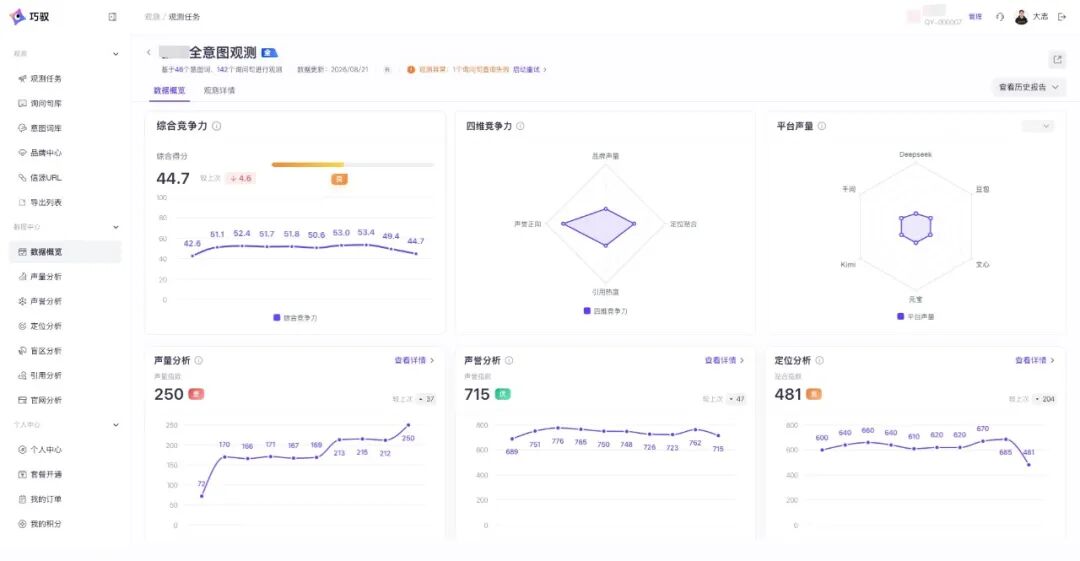
Task: Click the back arrow before 全意图观测
Action: (x=148, y=52)
